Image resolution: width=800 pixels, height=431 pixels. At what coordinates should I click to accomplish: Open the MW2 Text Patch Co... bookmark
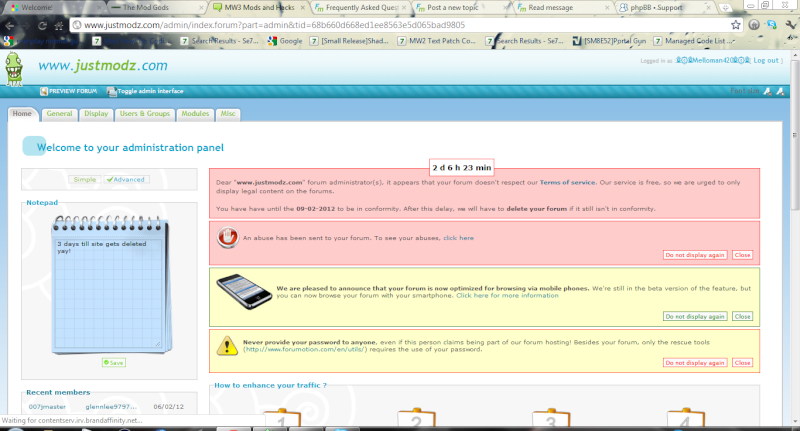[x=437, y=41]
